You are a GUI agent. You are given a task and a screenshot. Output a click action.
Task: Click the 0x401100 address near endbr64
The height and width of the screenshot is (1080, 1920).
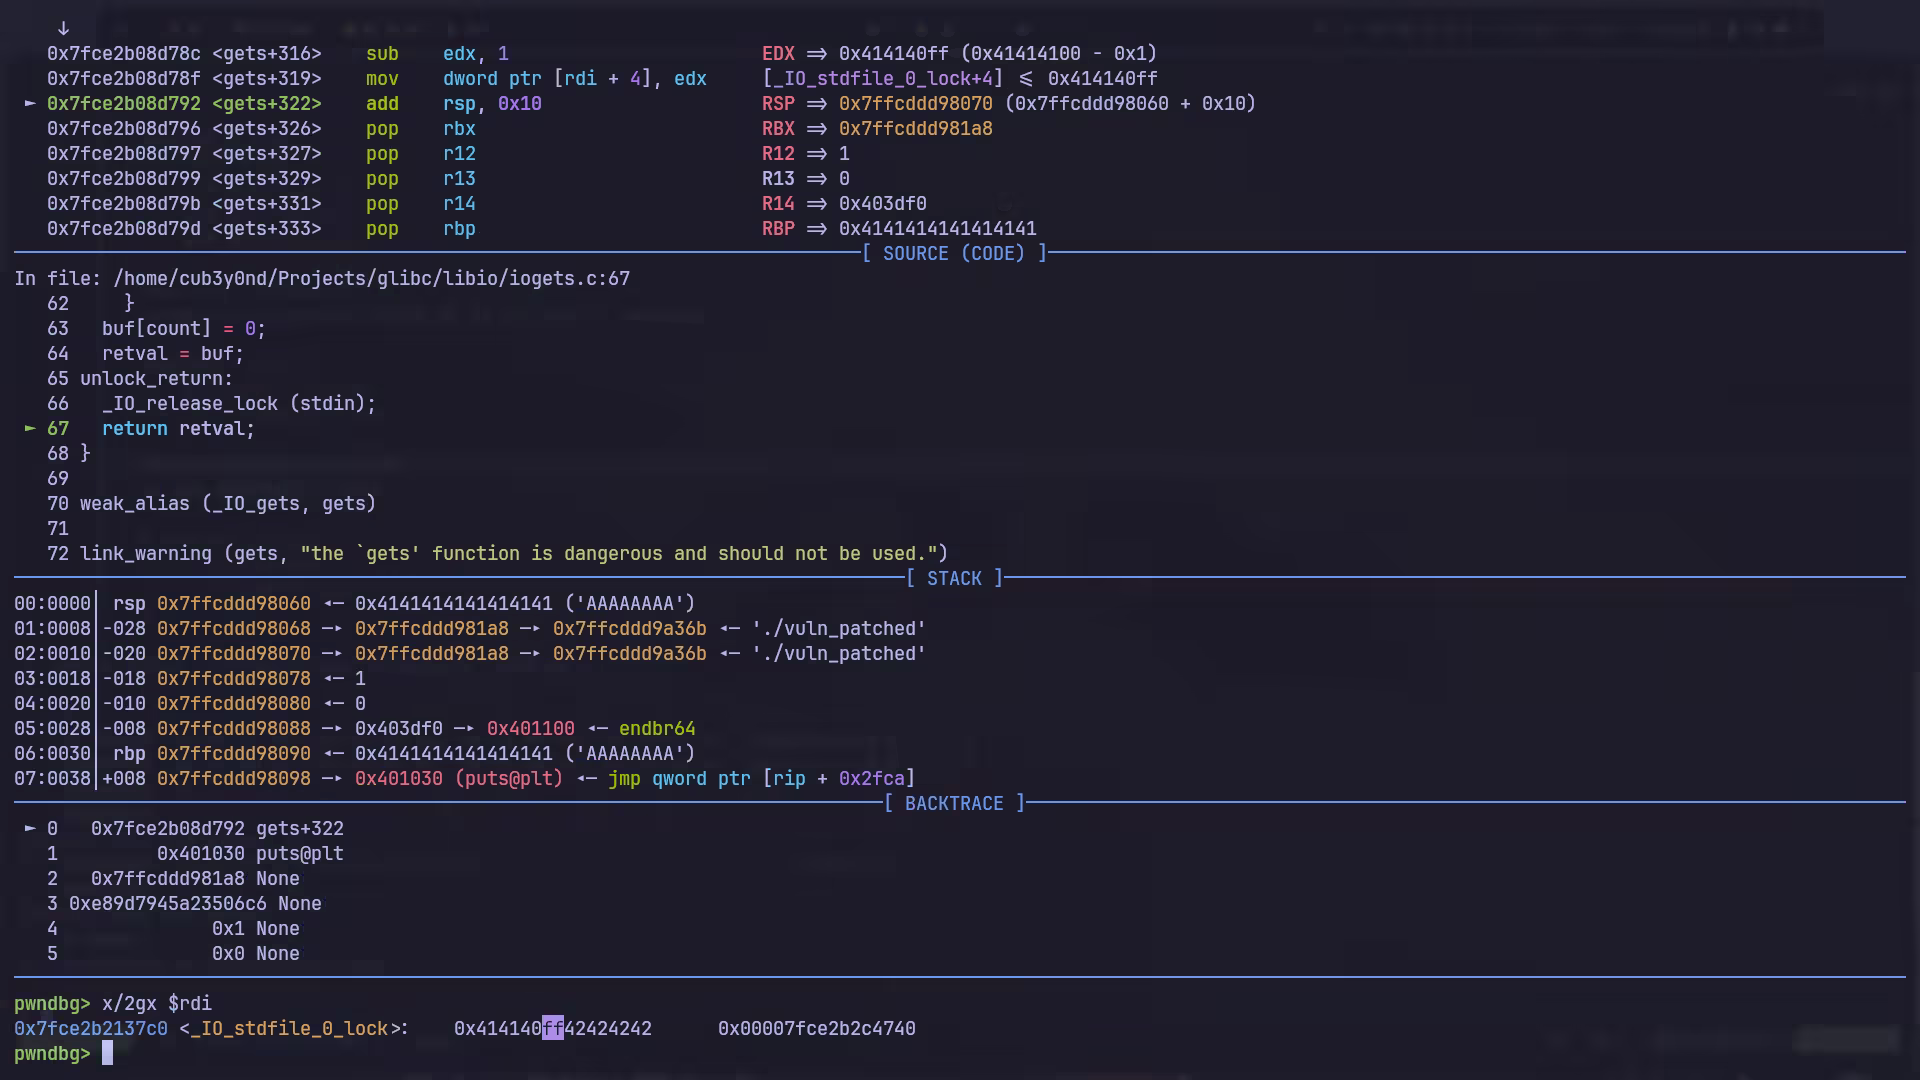[x=530, y=728]
